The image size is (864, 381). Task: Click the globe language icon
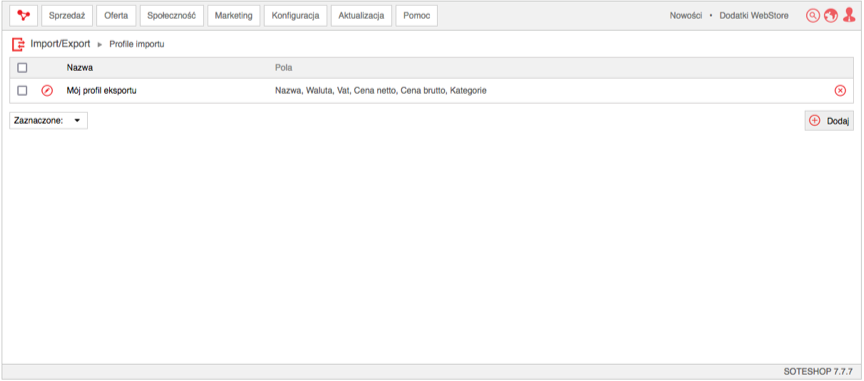[x=830, y=16]
